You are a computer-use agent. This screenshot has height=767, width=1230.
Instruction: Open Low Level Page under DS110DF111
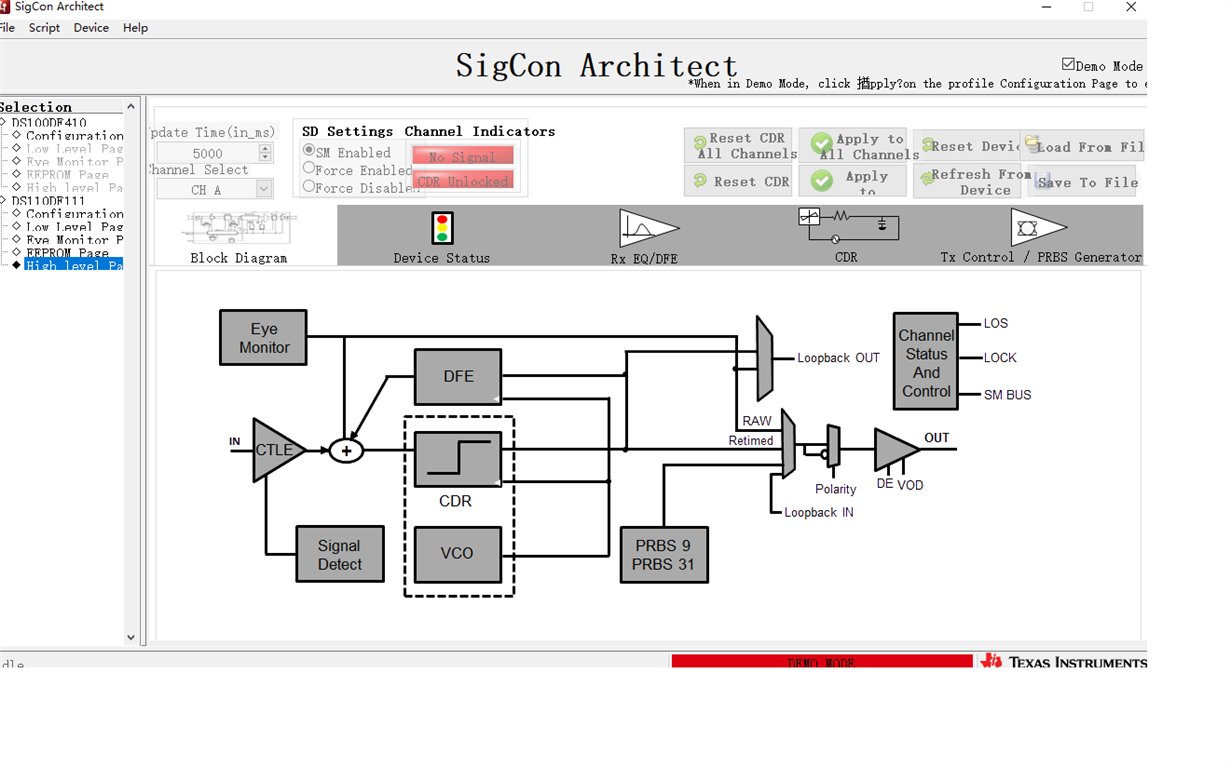point(74,226)
